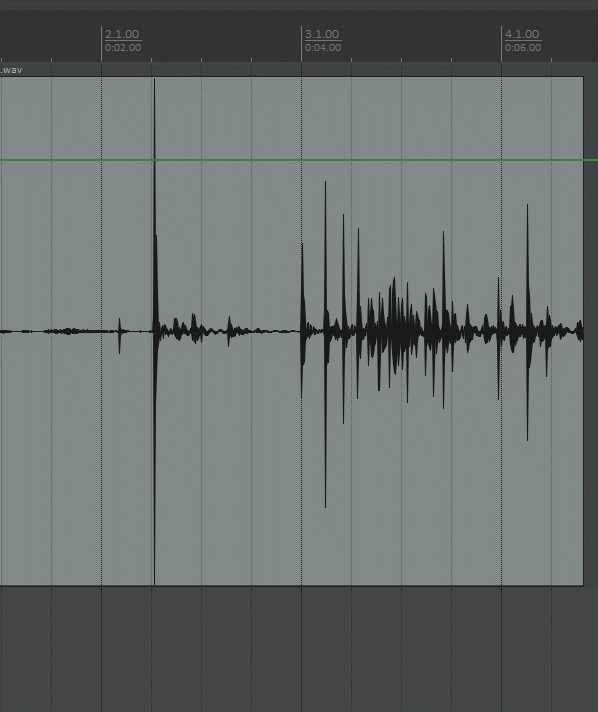The image size is (598, 712).
Task: Click the transient spike on the 3.1.00 gridline
Action: [302, 321]
